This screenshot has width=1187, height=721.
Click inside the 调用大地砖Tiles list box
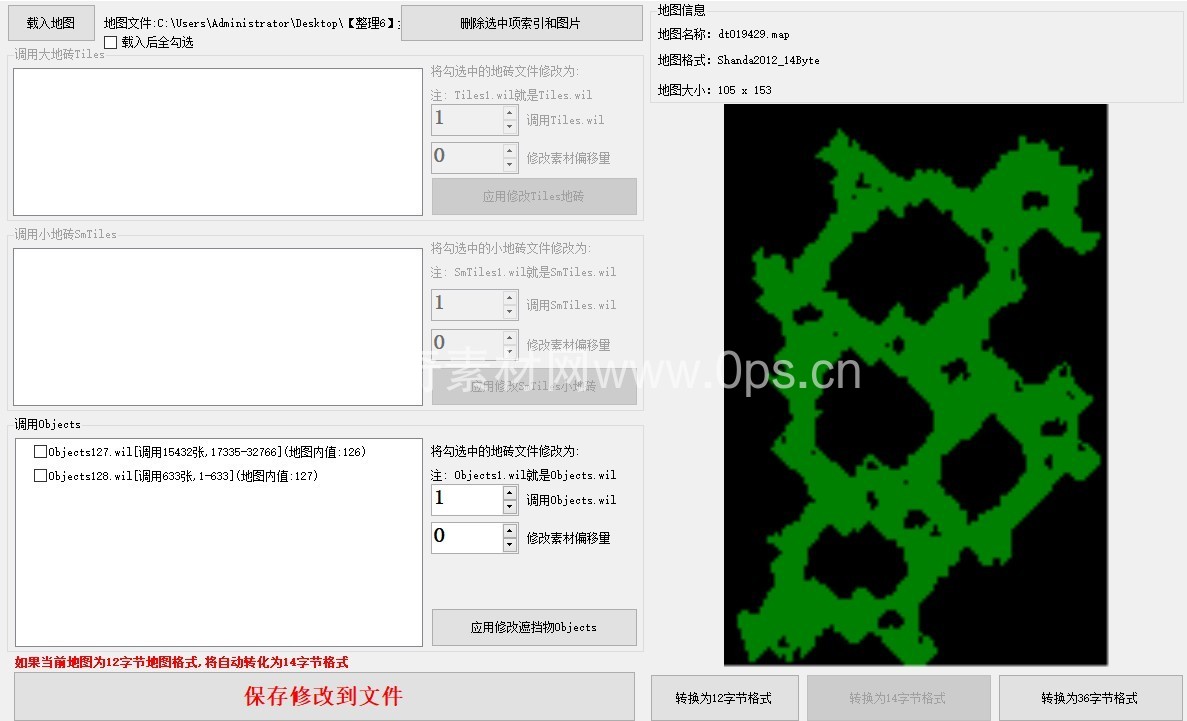pos(218,142)
